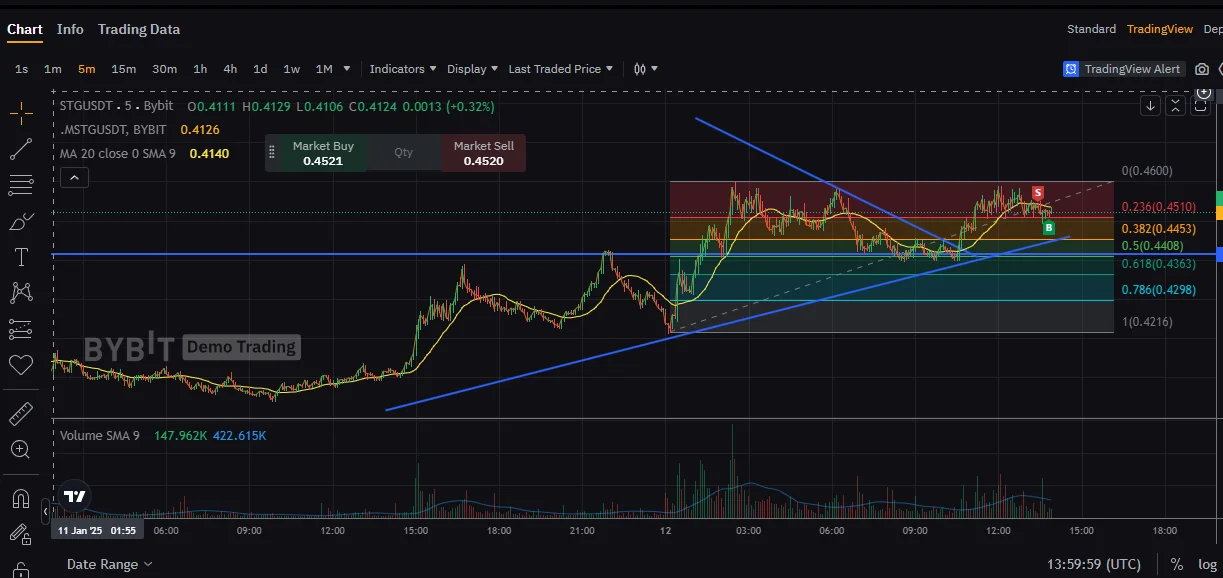The width and height of the screenshot is (1223, 578).
Task: Select the 30m timeframe
Action: click(x=165, y=69)
